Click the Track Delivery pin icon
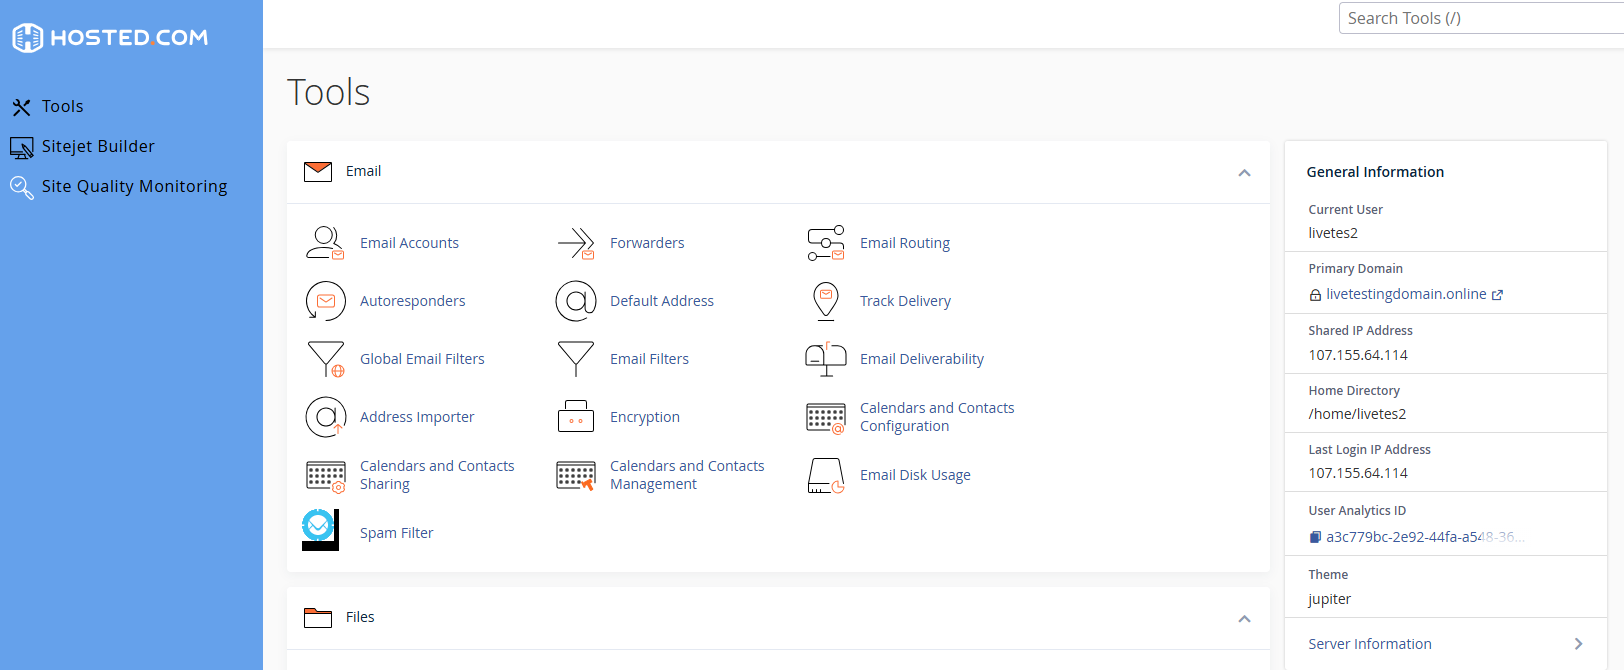 (826, 301)
